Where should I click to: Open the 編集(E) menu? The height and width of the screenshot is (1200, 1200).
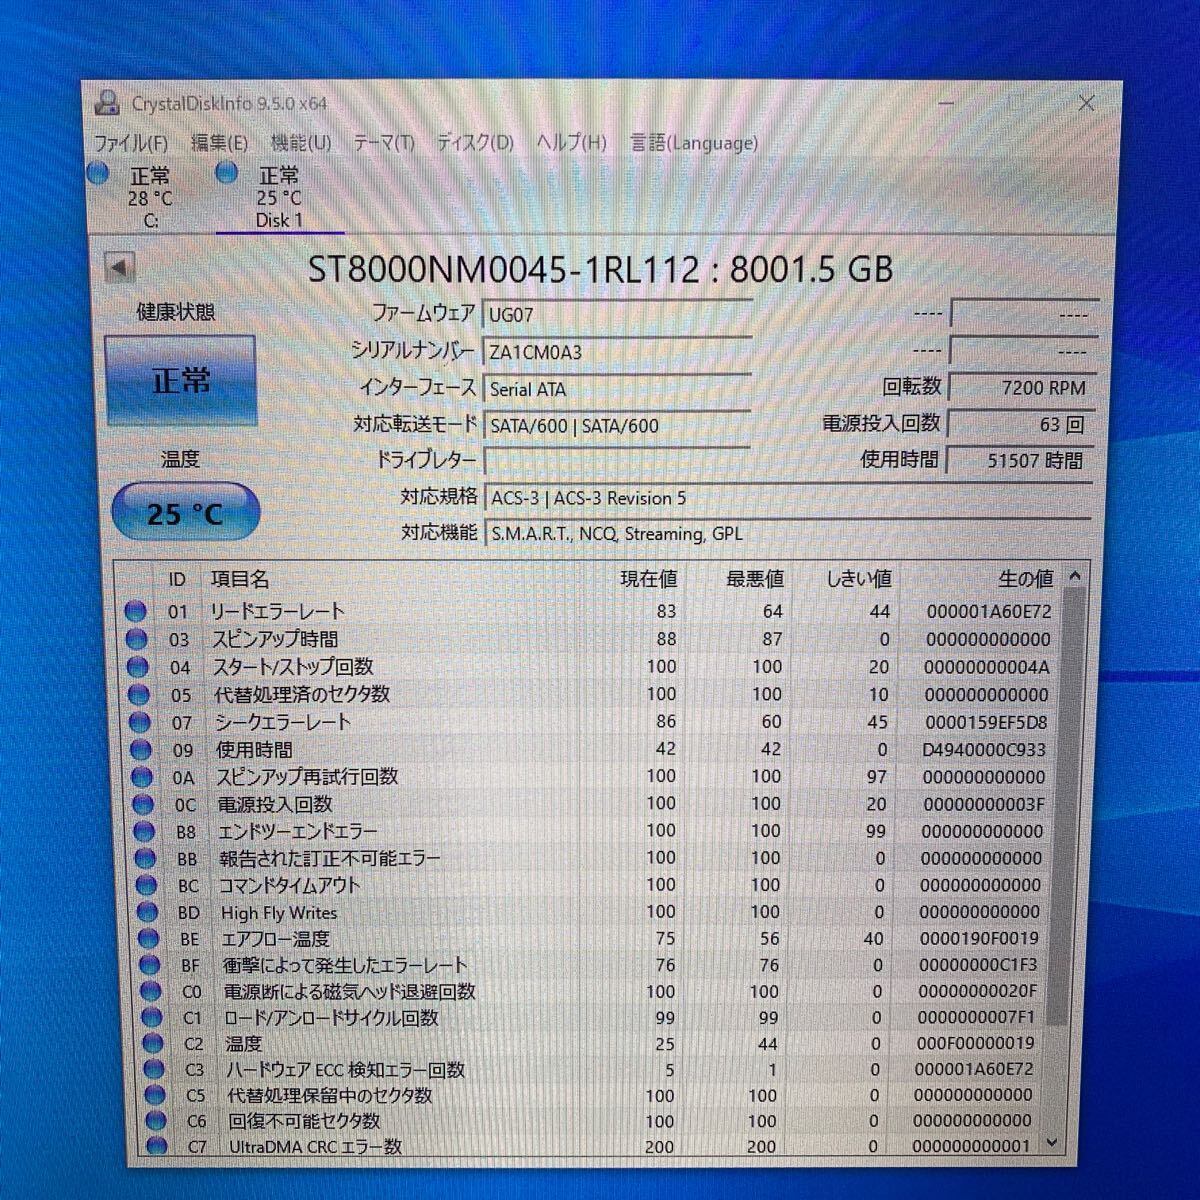[219, 142]
